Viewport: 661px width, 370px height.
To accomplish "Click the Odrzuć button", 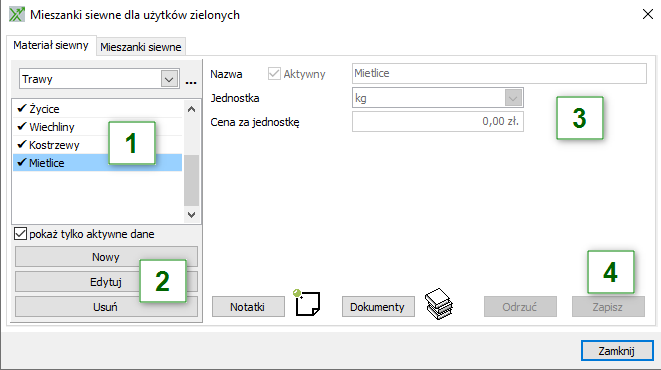I will point(520,306).
